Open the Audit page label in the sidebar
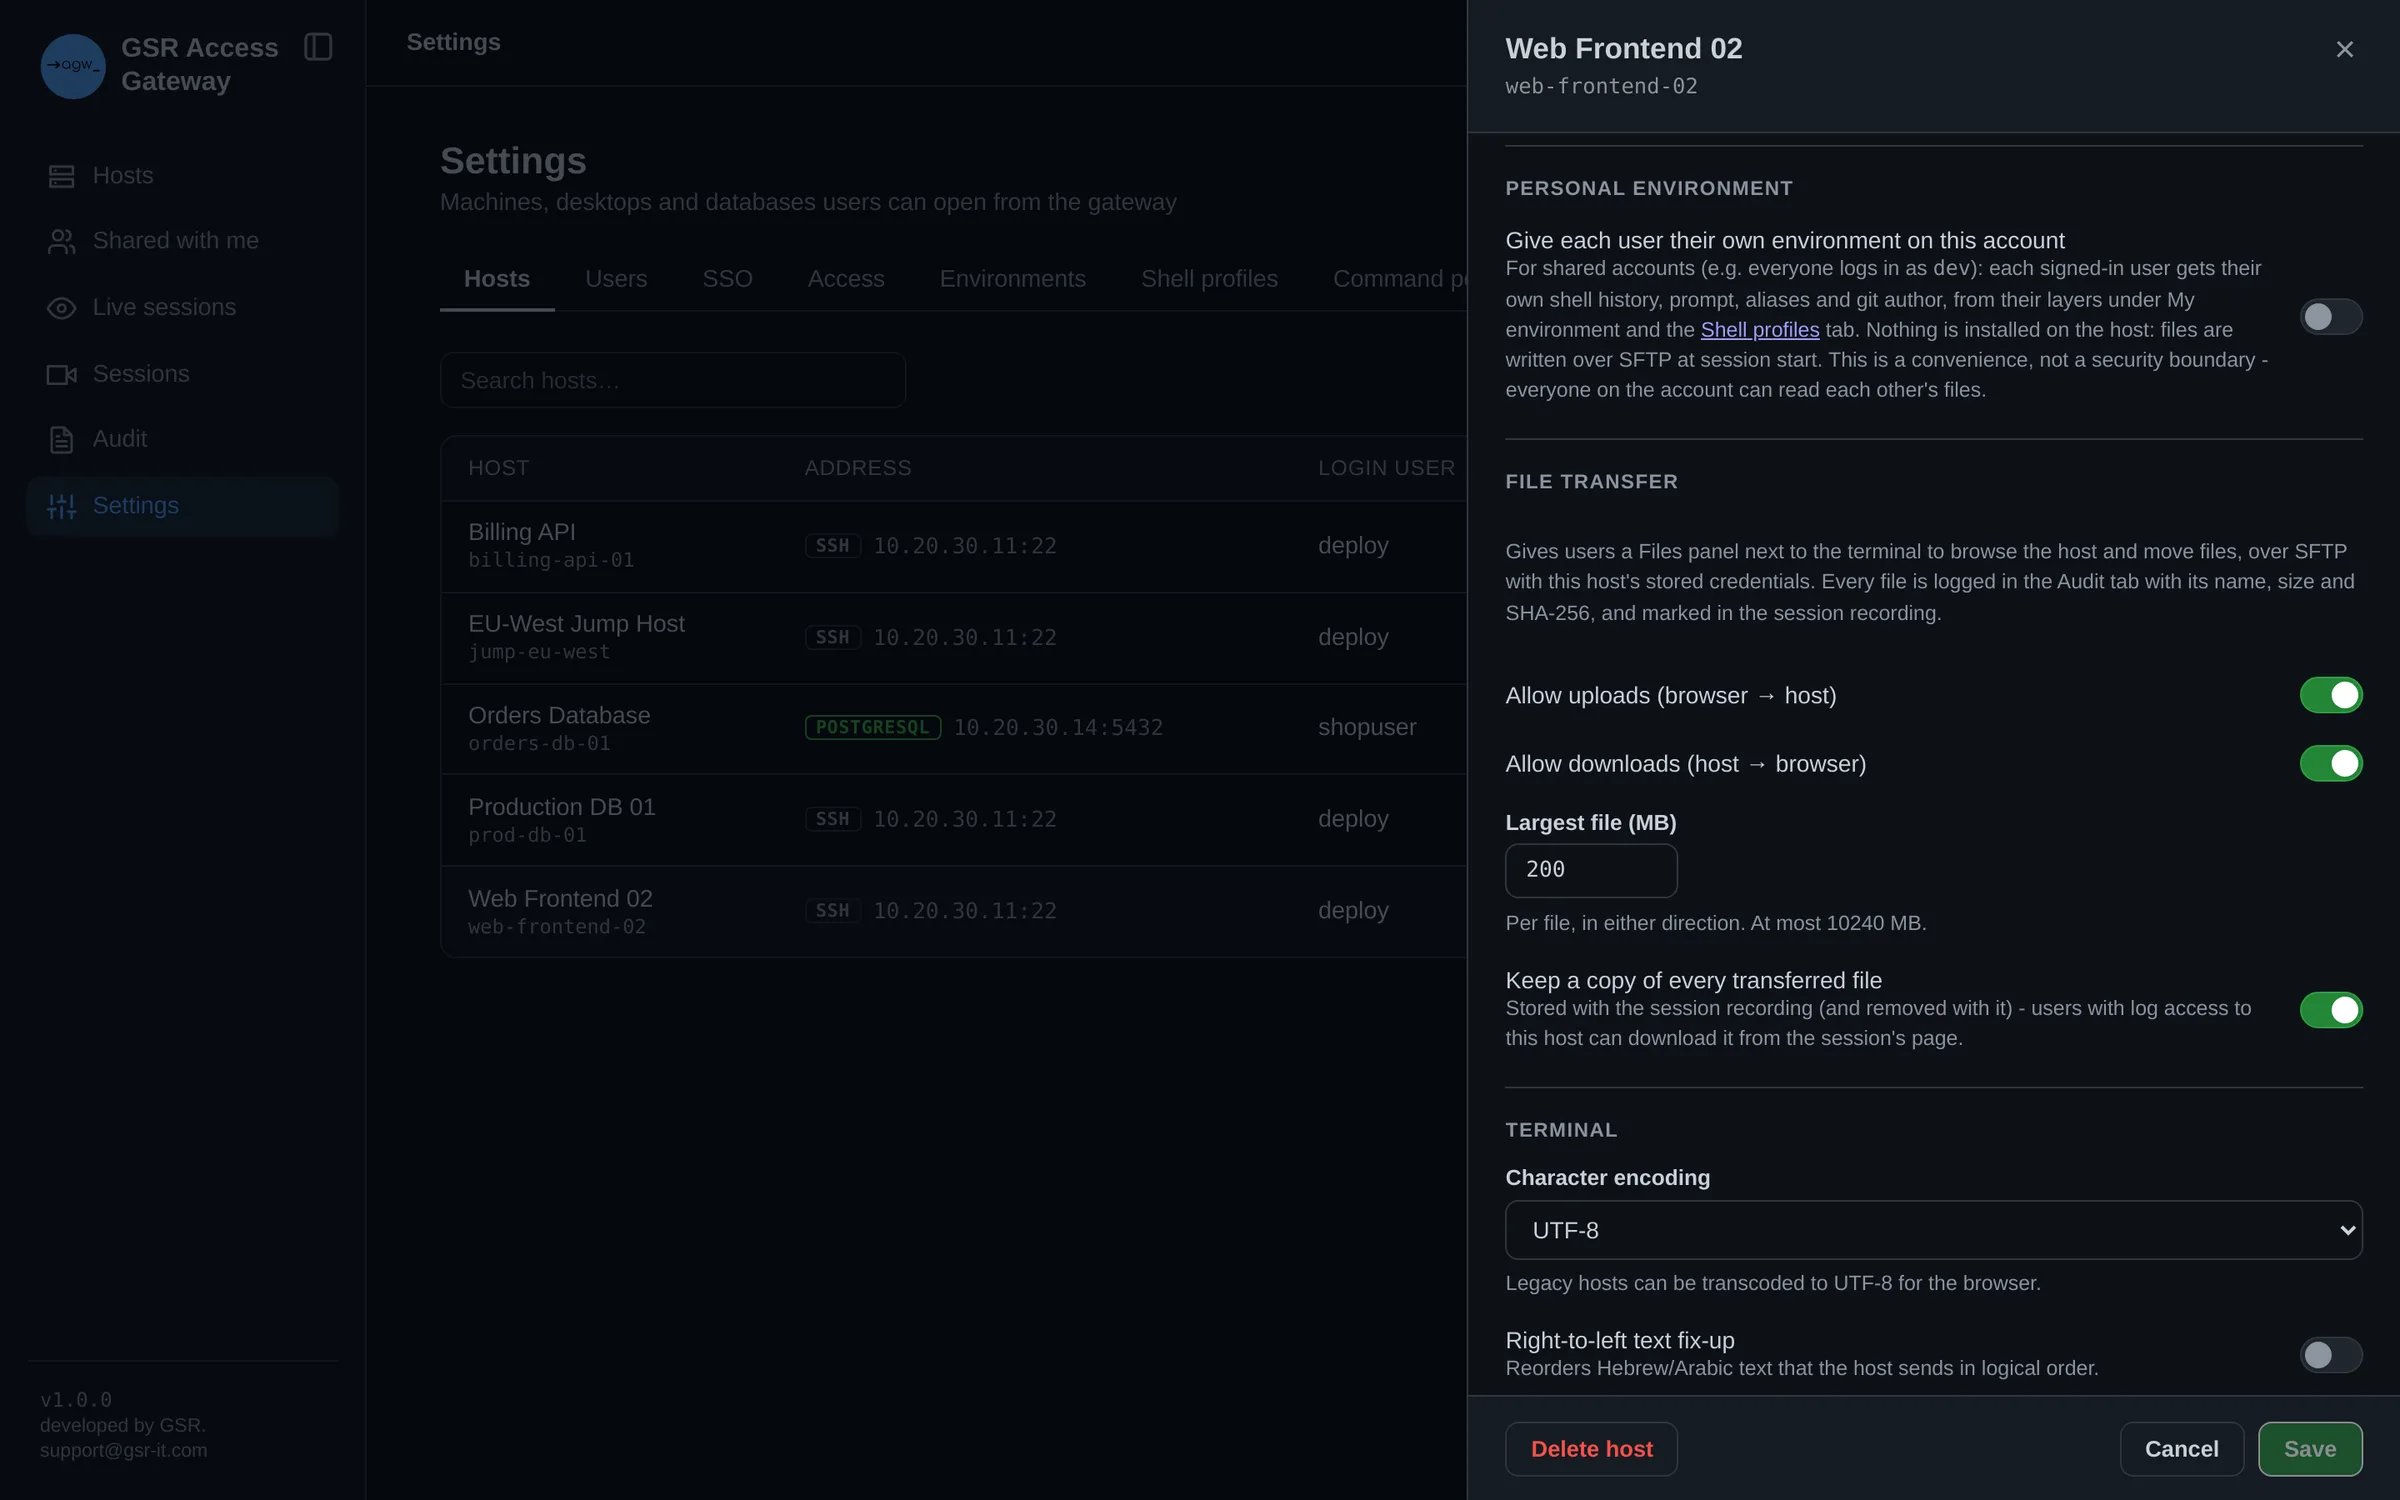This screenshot has height=1500, width=2400. (120, 439)
